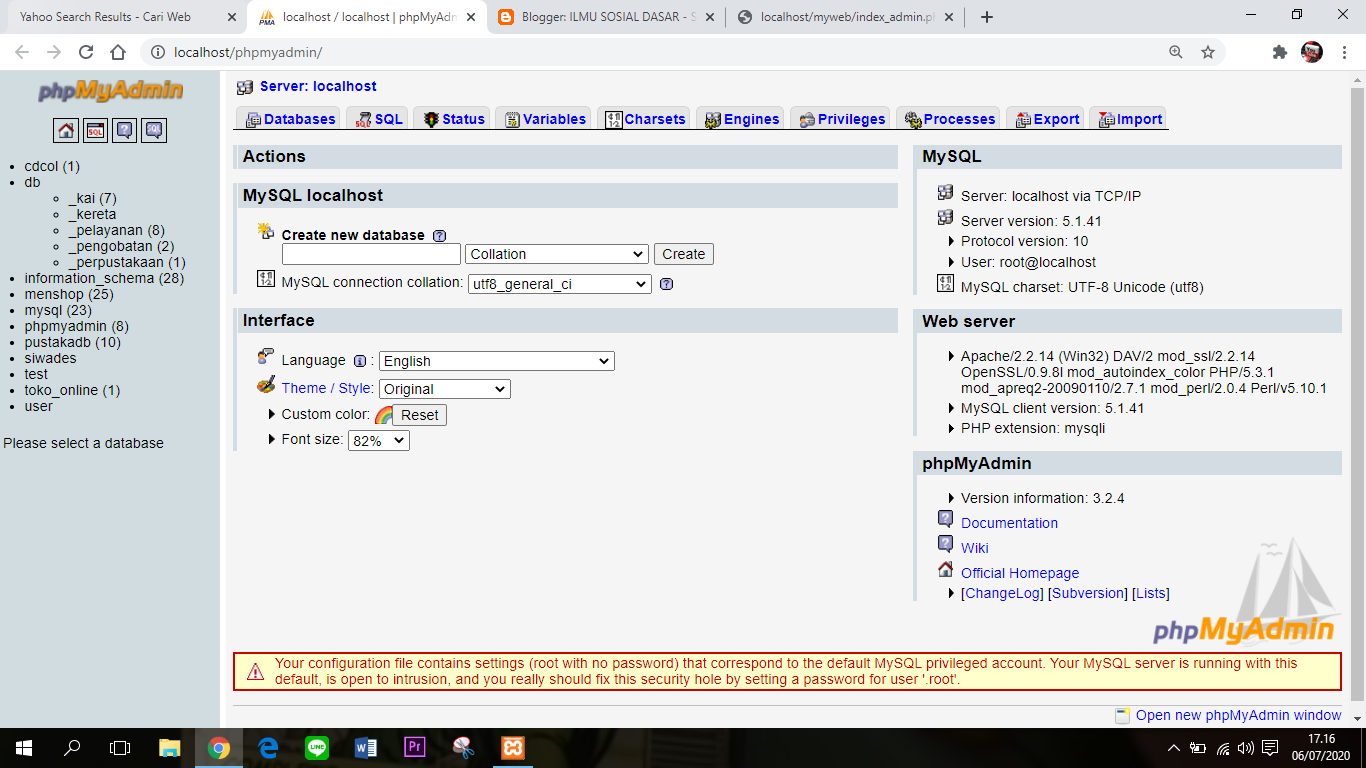Open the SQL tab
Viewport: 1366px width, 768px height.
379,119
